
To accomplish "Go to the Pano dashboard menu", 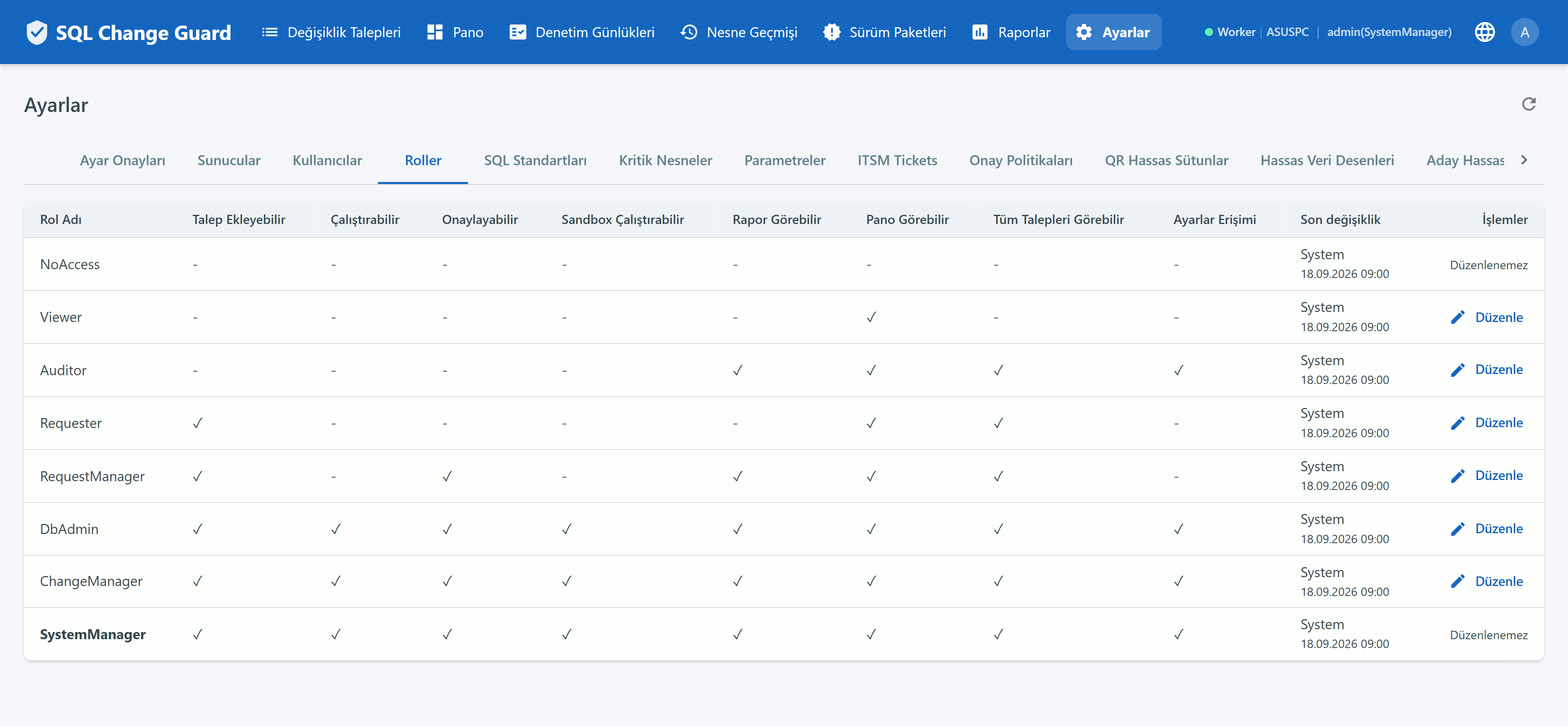I will pos(455,32).
